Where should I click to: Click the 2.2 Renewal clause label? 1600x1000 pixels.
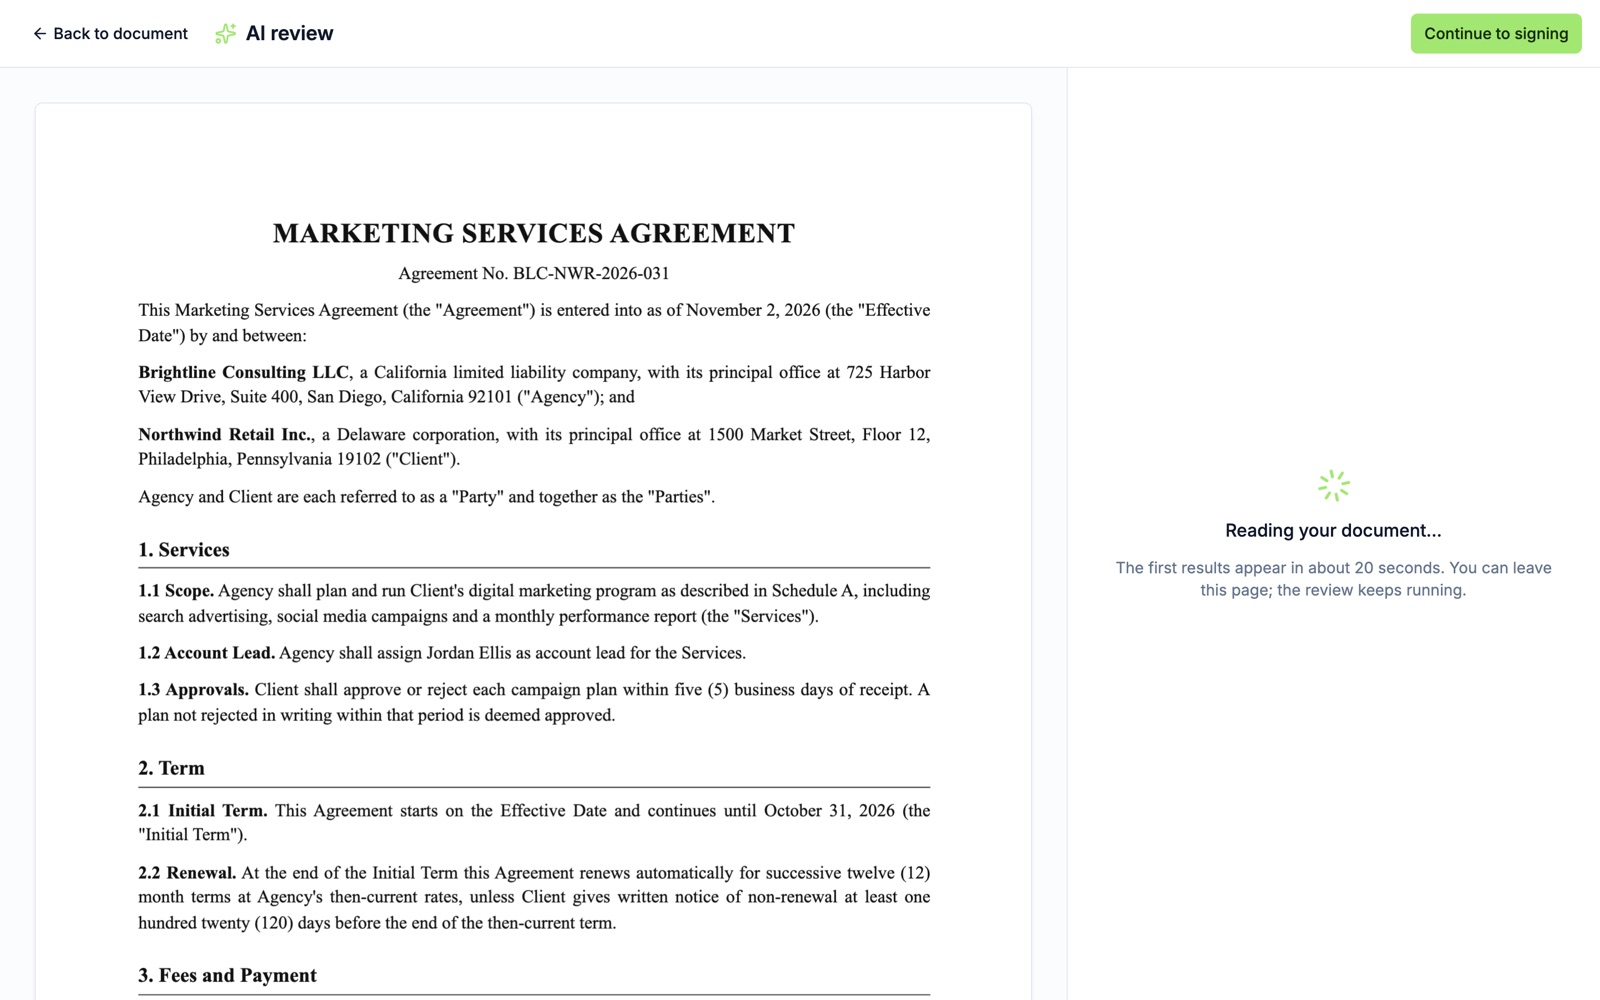(x=187, y=873)
